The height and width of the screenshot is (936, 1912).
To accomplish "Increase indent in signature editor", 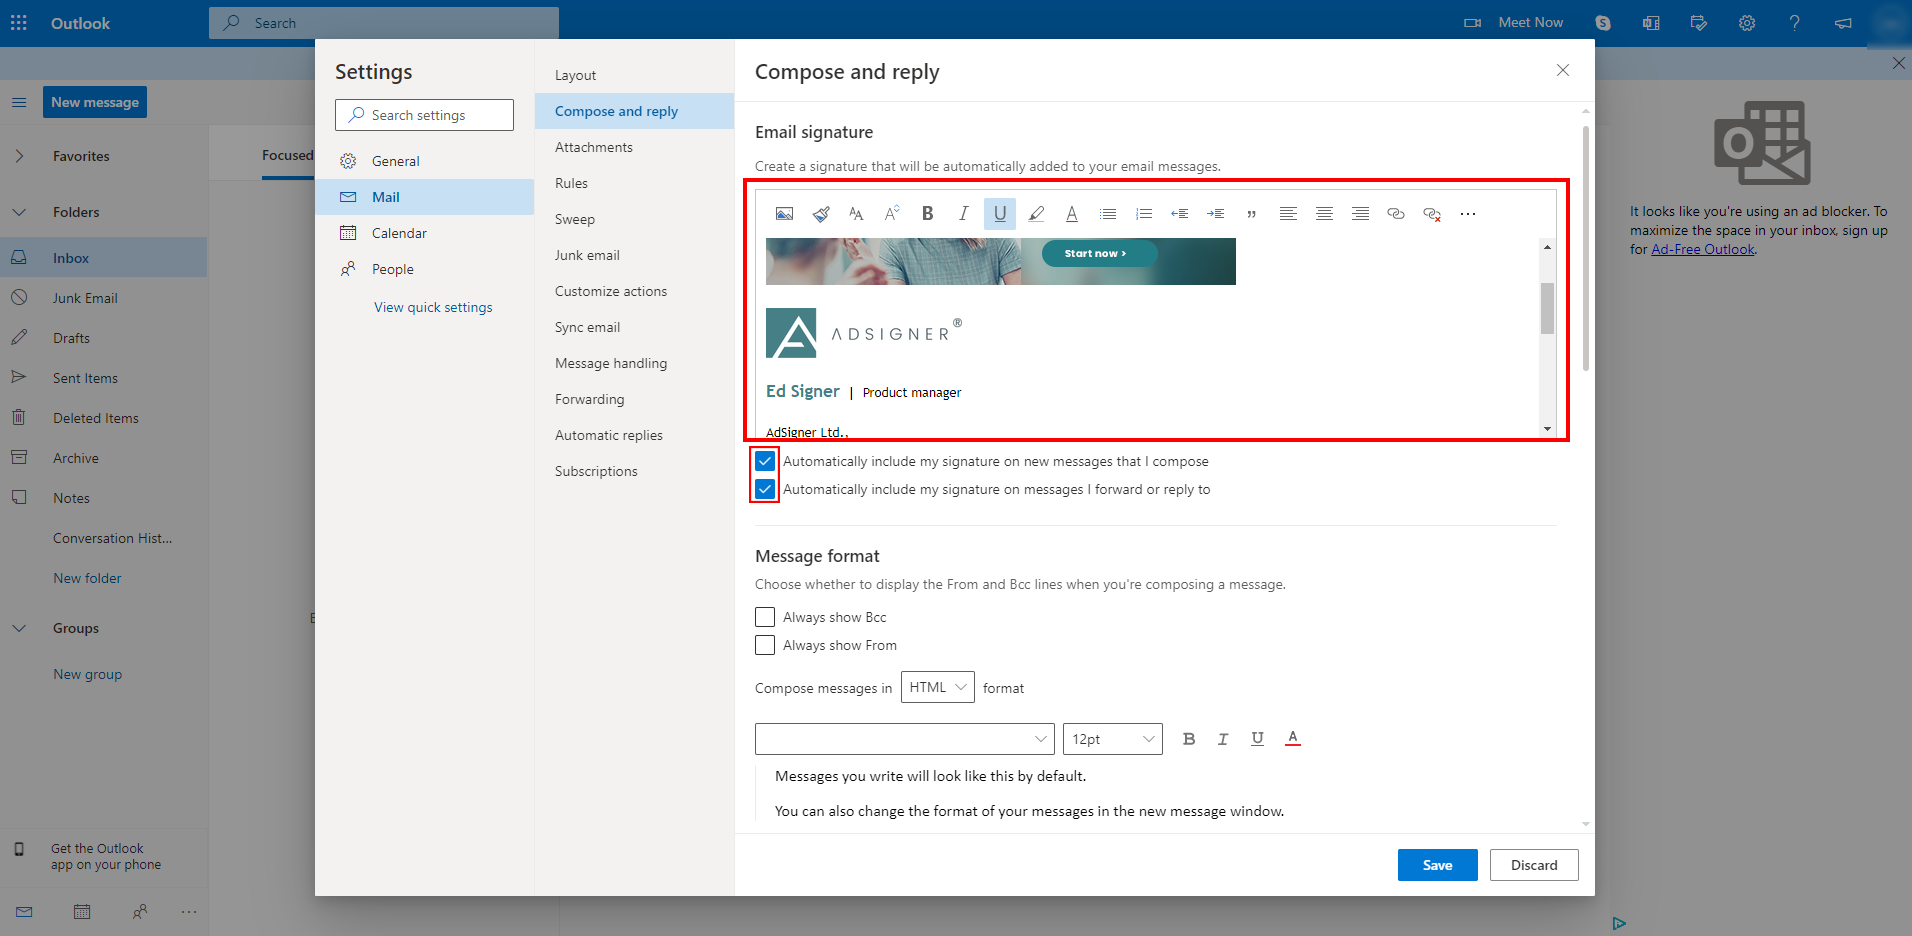I will (1216, 214).
